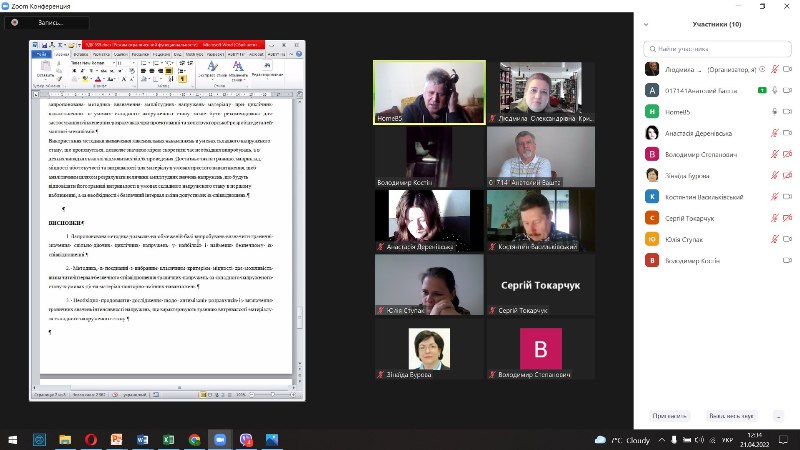800x450 pixels.
Task: Open Viber from the taskbar
Action: pos(246,439)
